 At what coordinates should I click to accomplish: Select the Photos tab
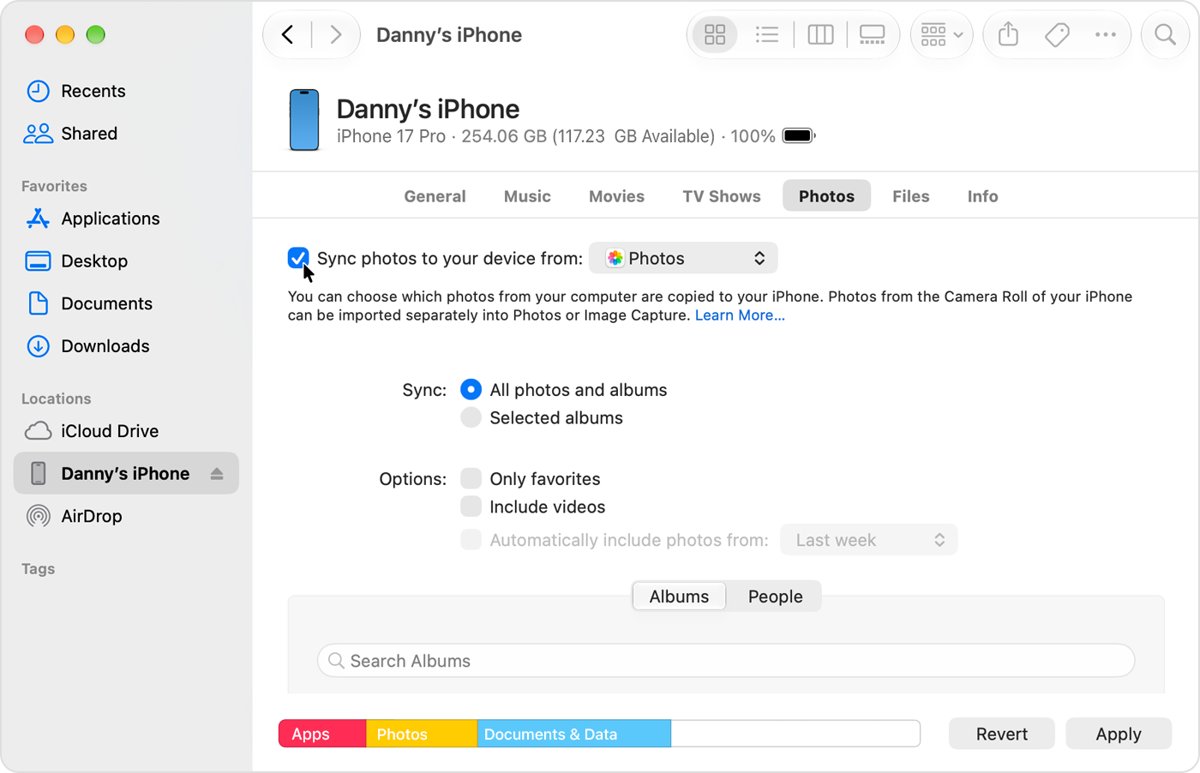click(x=827, y=196)
